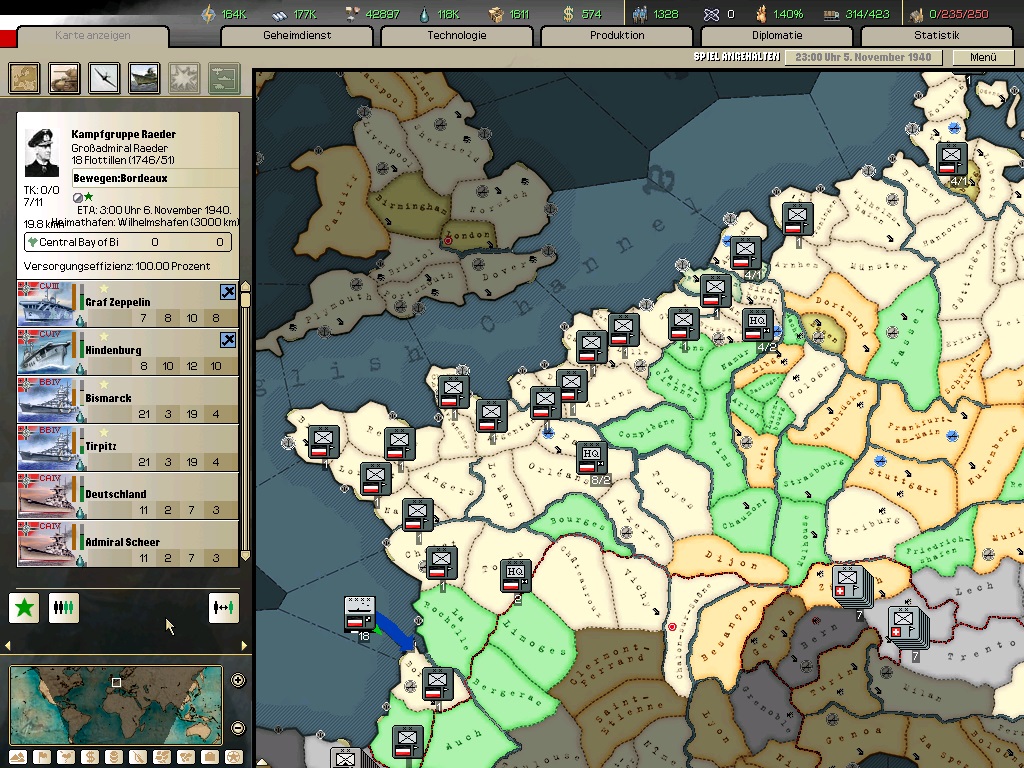The image size is (1024, 768).
Task: Switch to briefcase diplomatic map mode
Action: click(209, 758)
